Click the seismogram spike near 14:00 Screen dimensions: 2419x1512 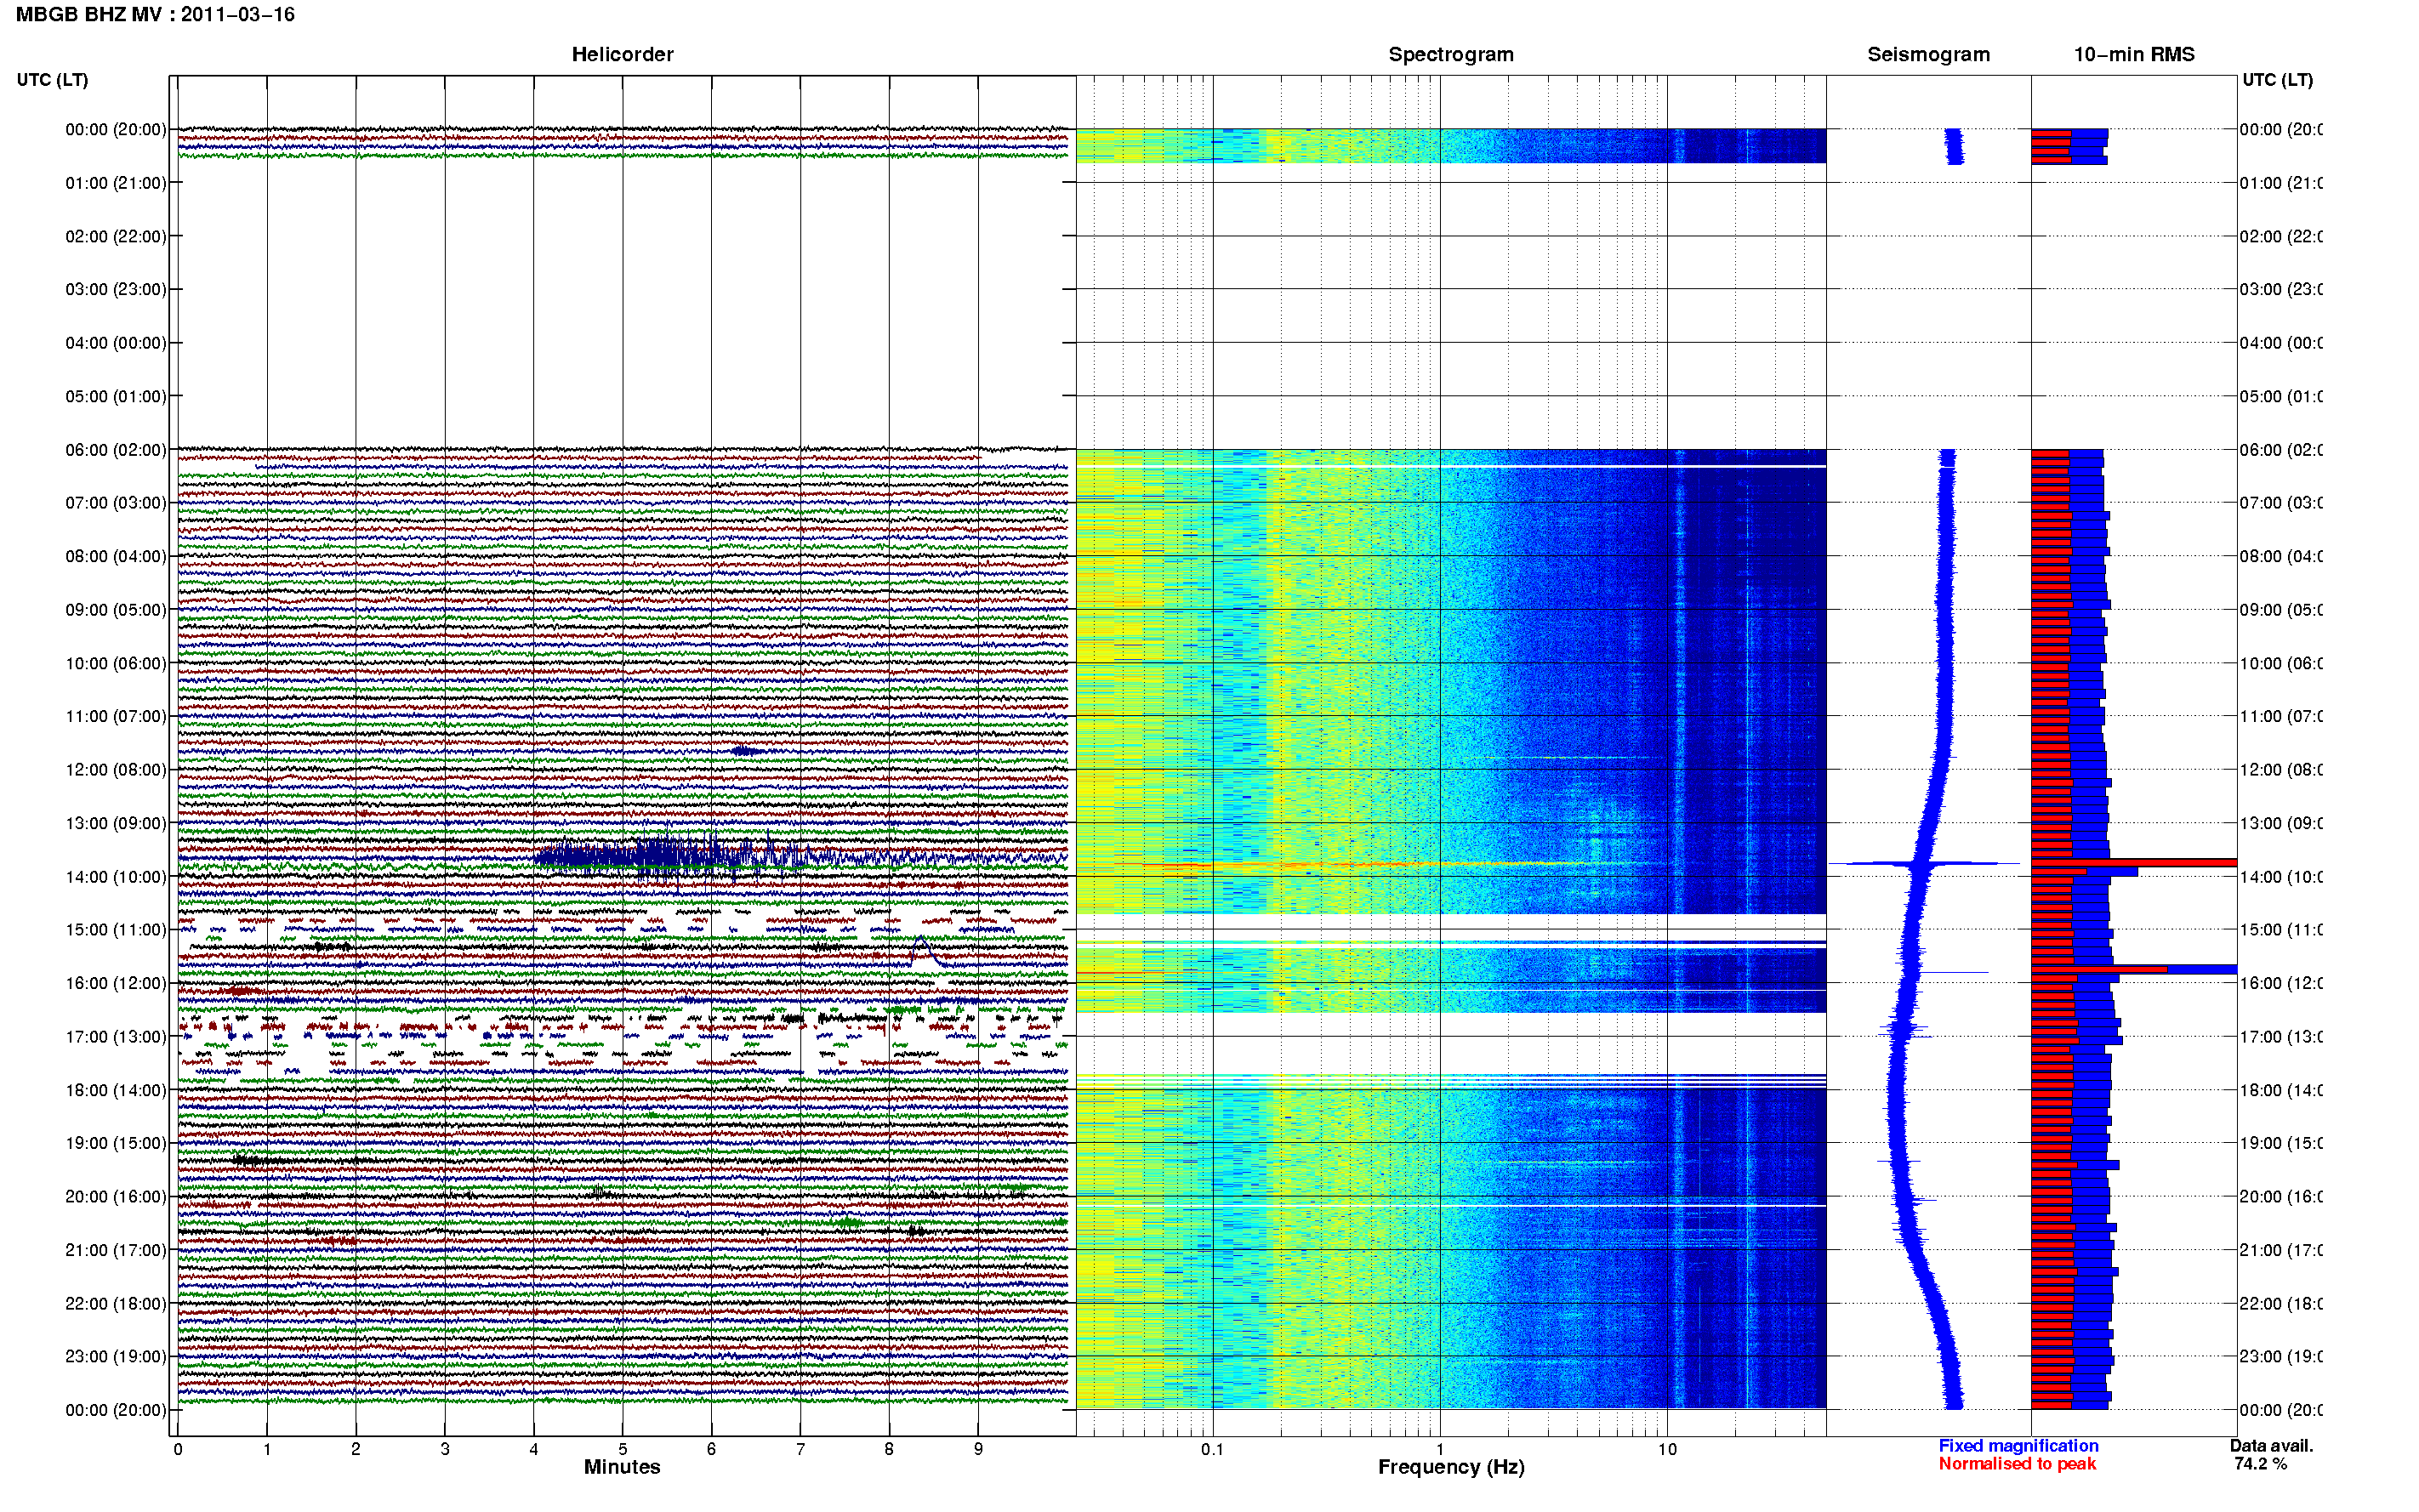click(1923, 863)
